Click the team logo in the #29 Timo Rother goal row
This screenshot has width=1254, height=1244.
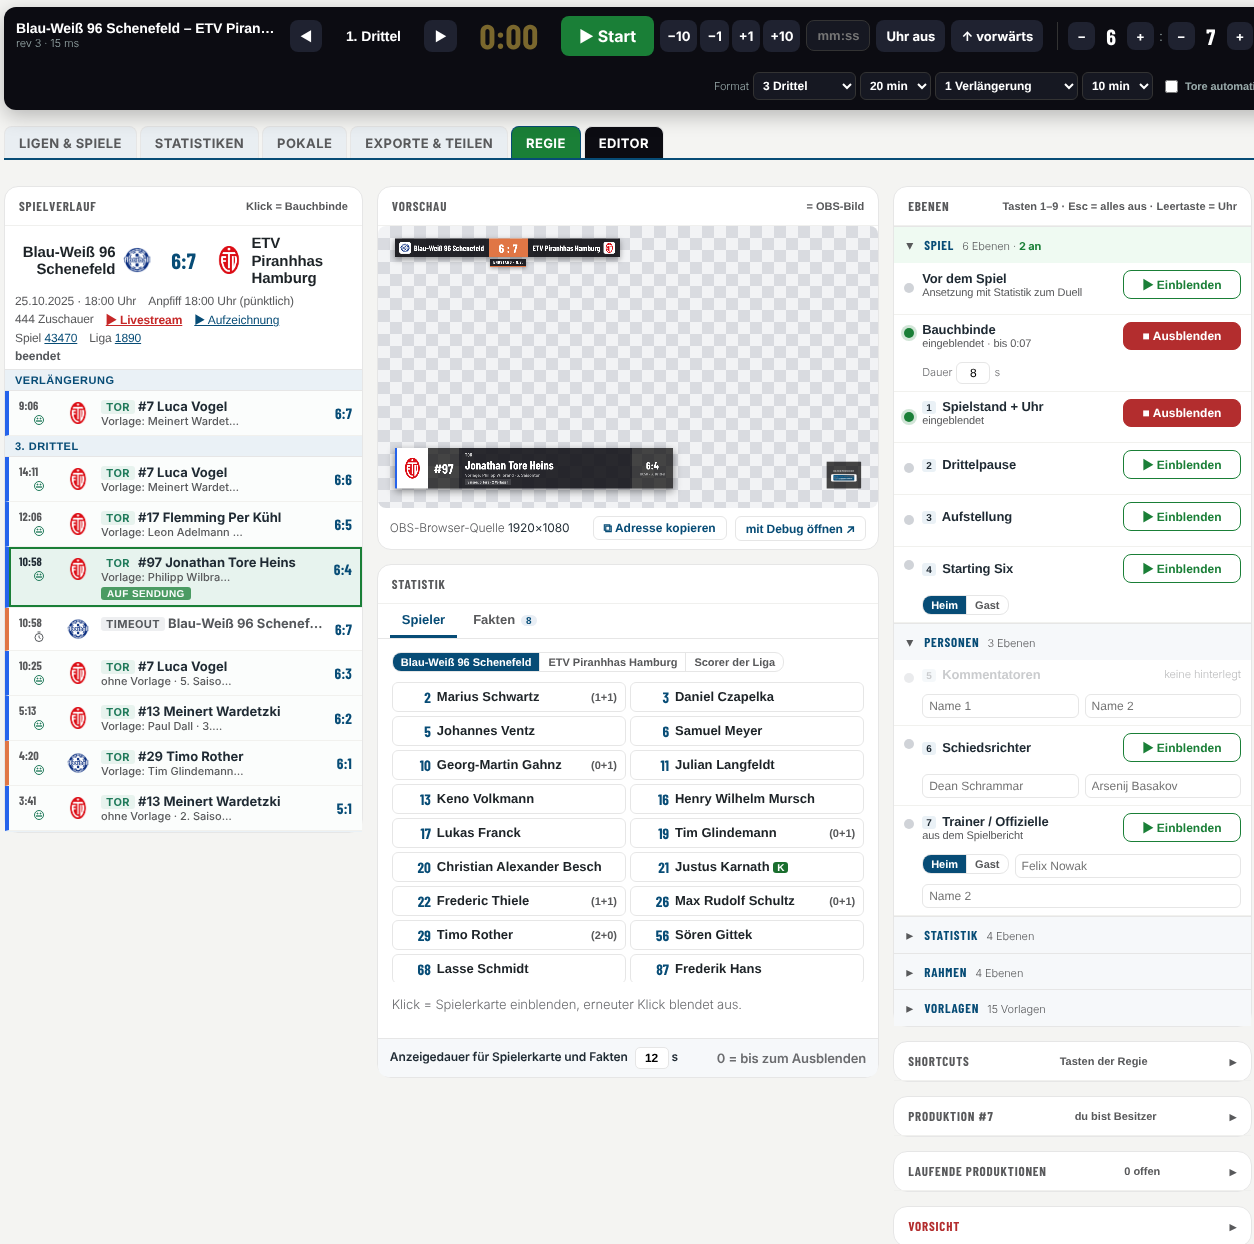78,763
